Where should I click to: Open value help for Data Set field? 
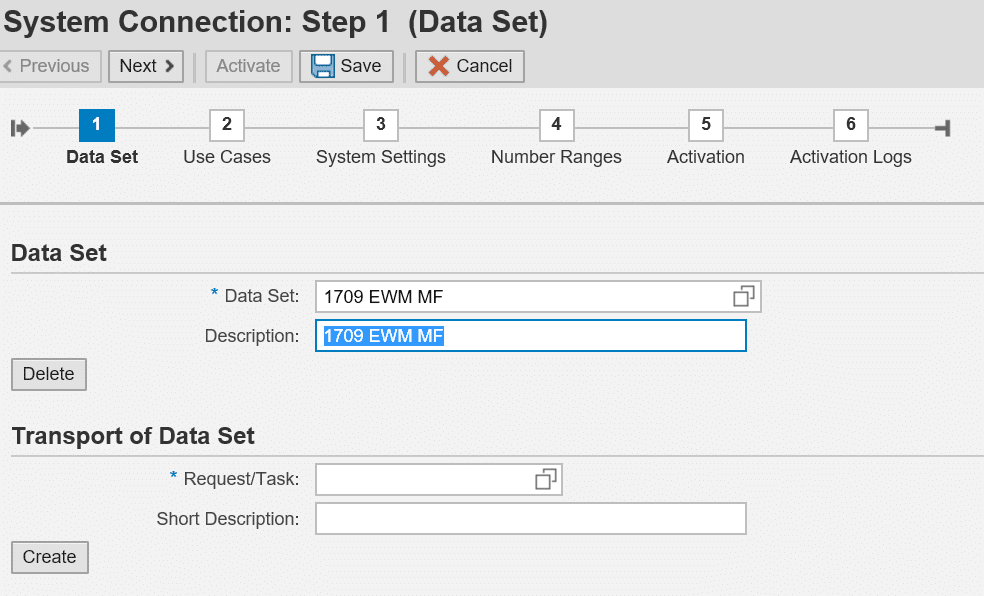pyautogui.click(x=743, y=296)
